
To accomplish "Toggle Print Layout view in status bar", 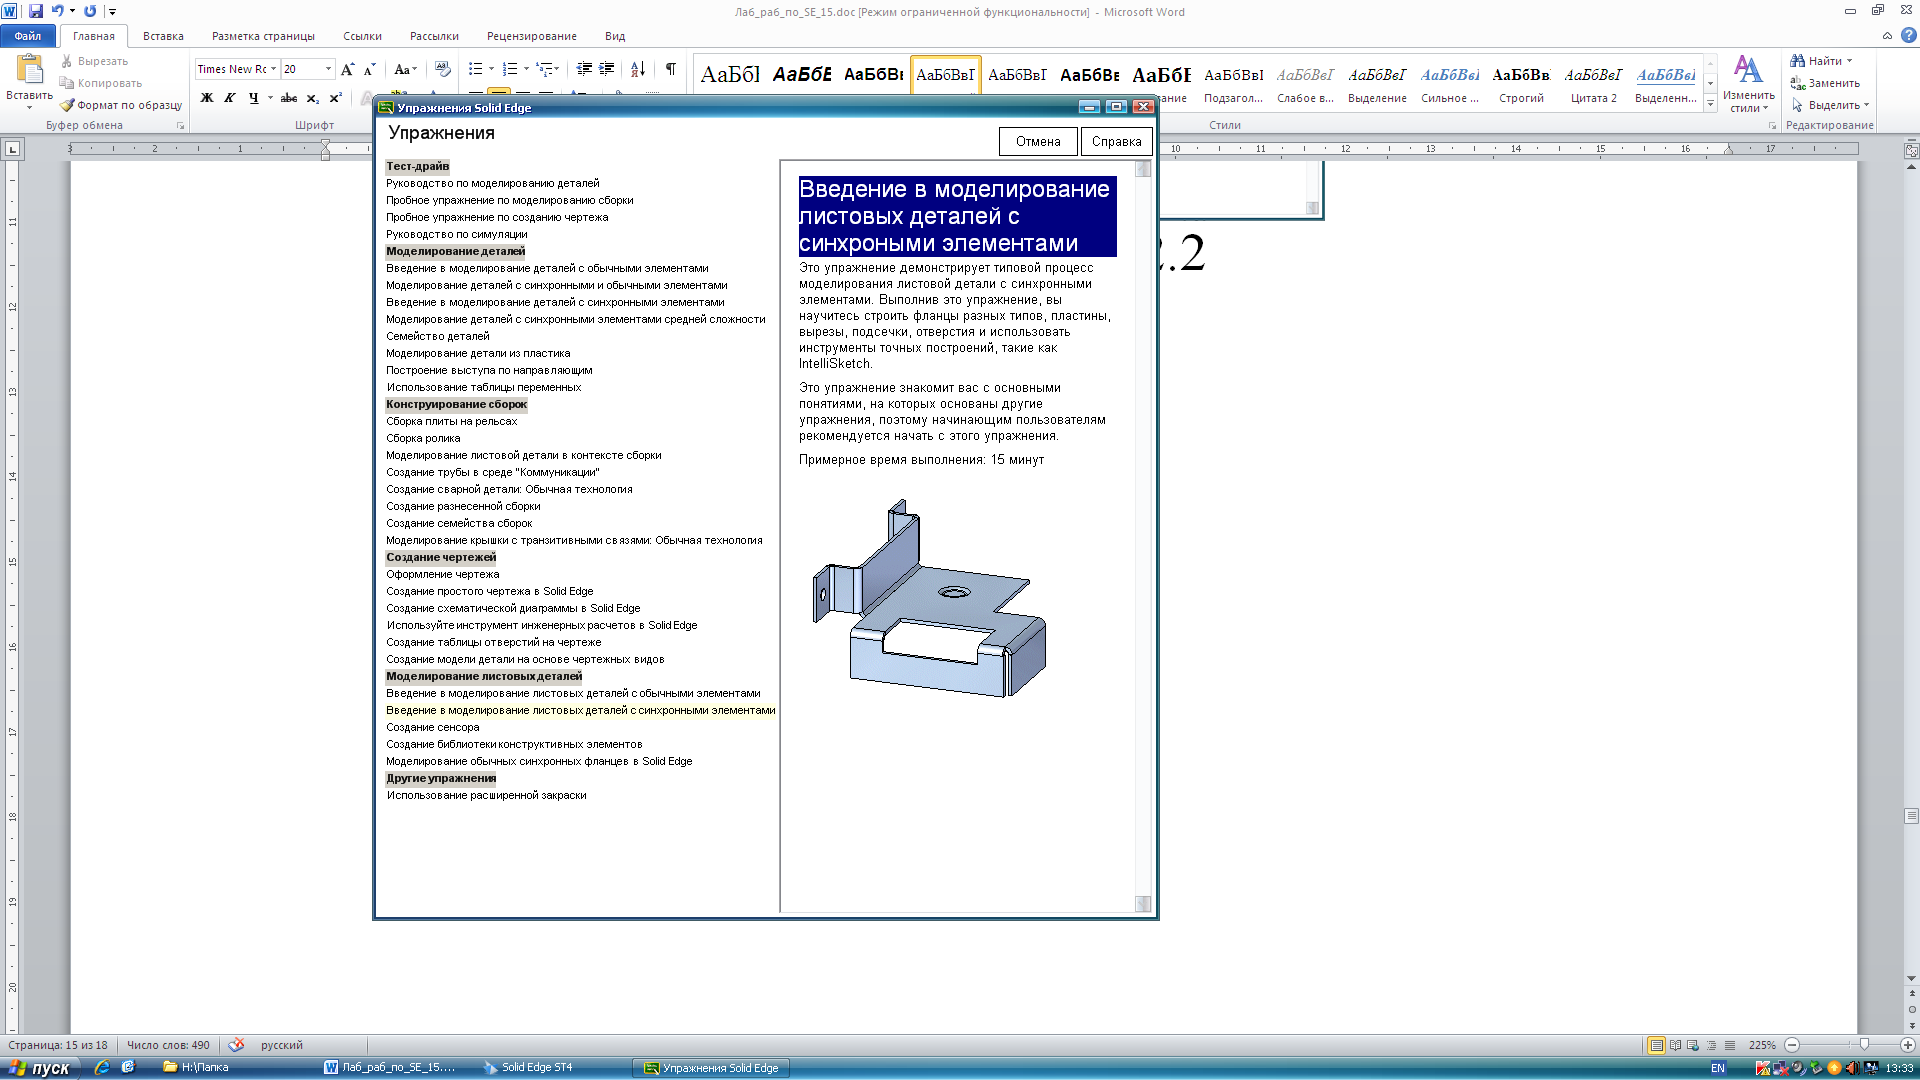I will point(1657,1045).
